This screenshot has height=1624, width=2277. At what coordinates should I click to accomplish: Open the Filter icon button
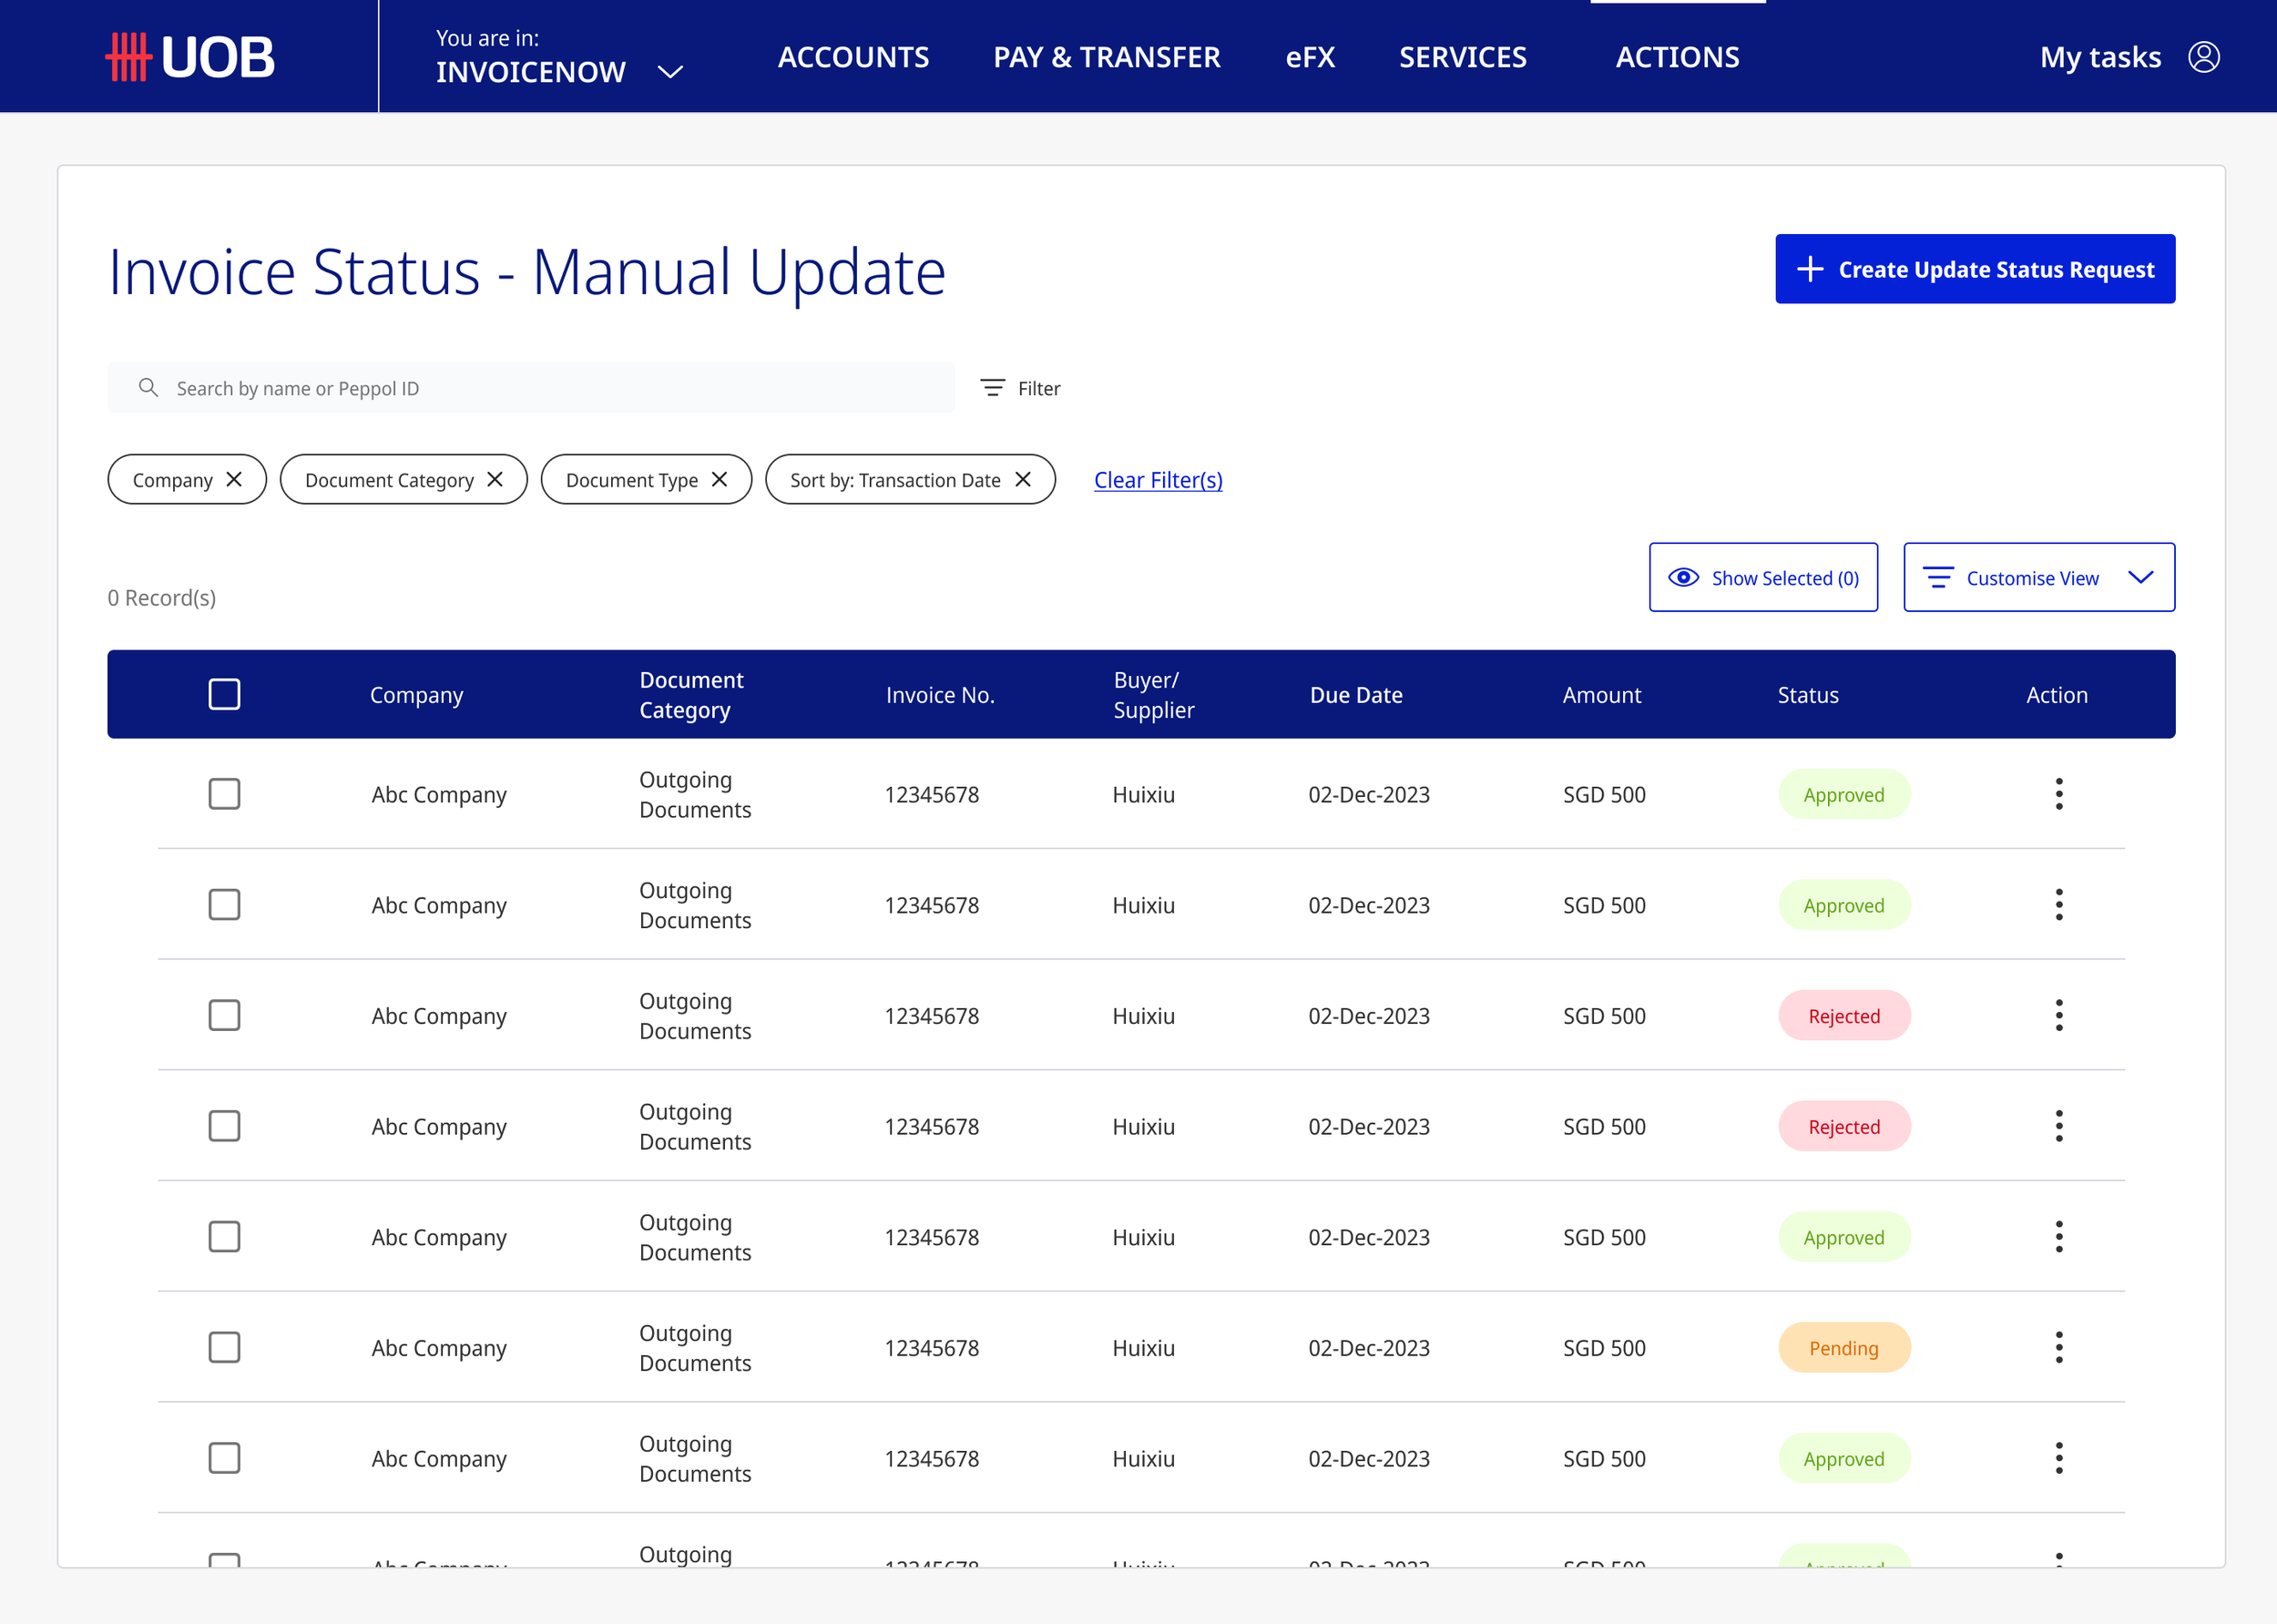(x=992, y=388)
